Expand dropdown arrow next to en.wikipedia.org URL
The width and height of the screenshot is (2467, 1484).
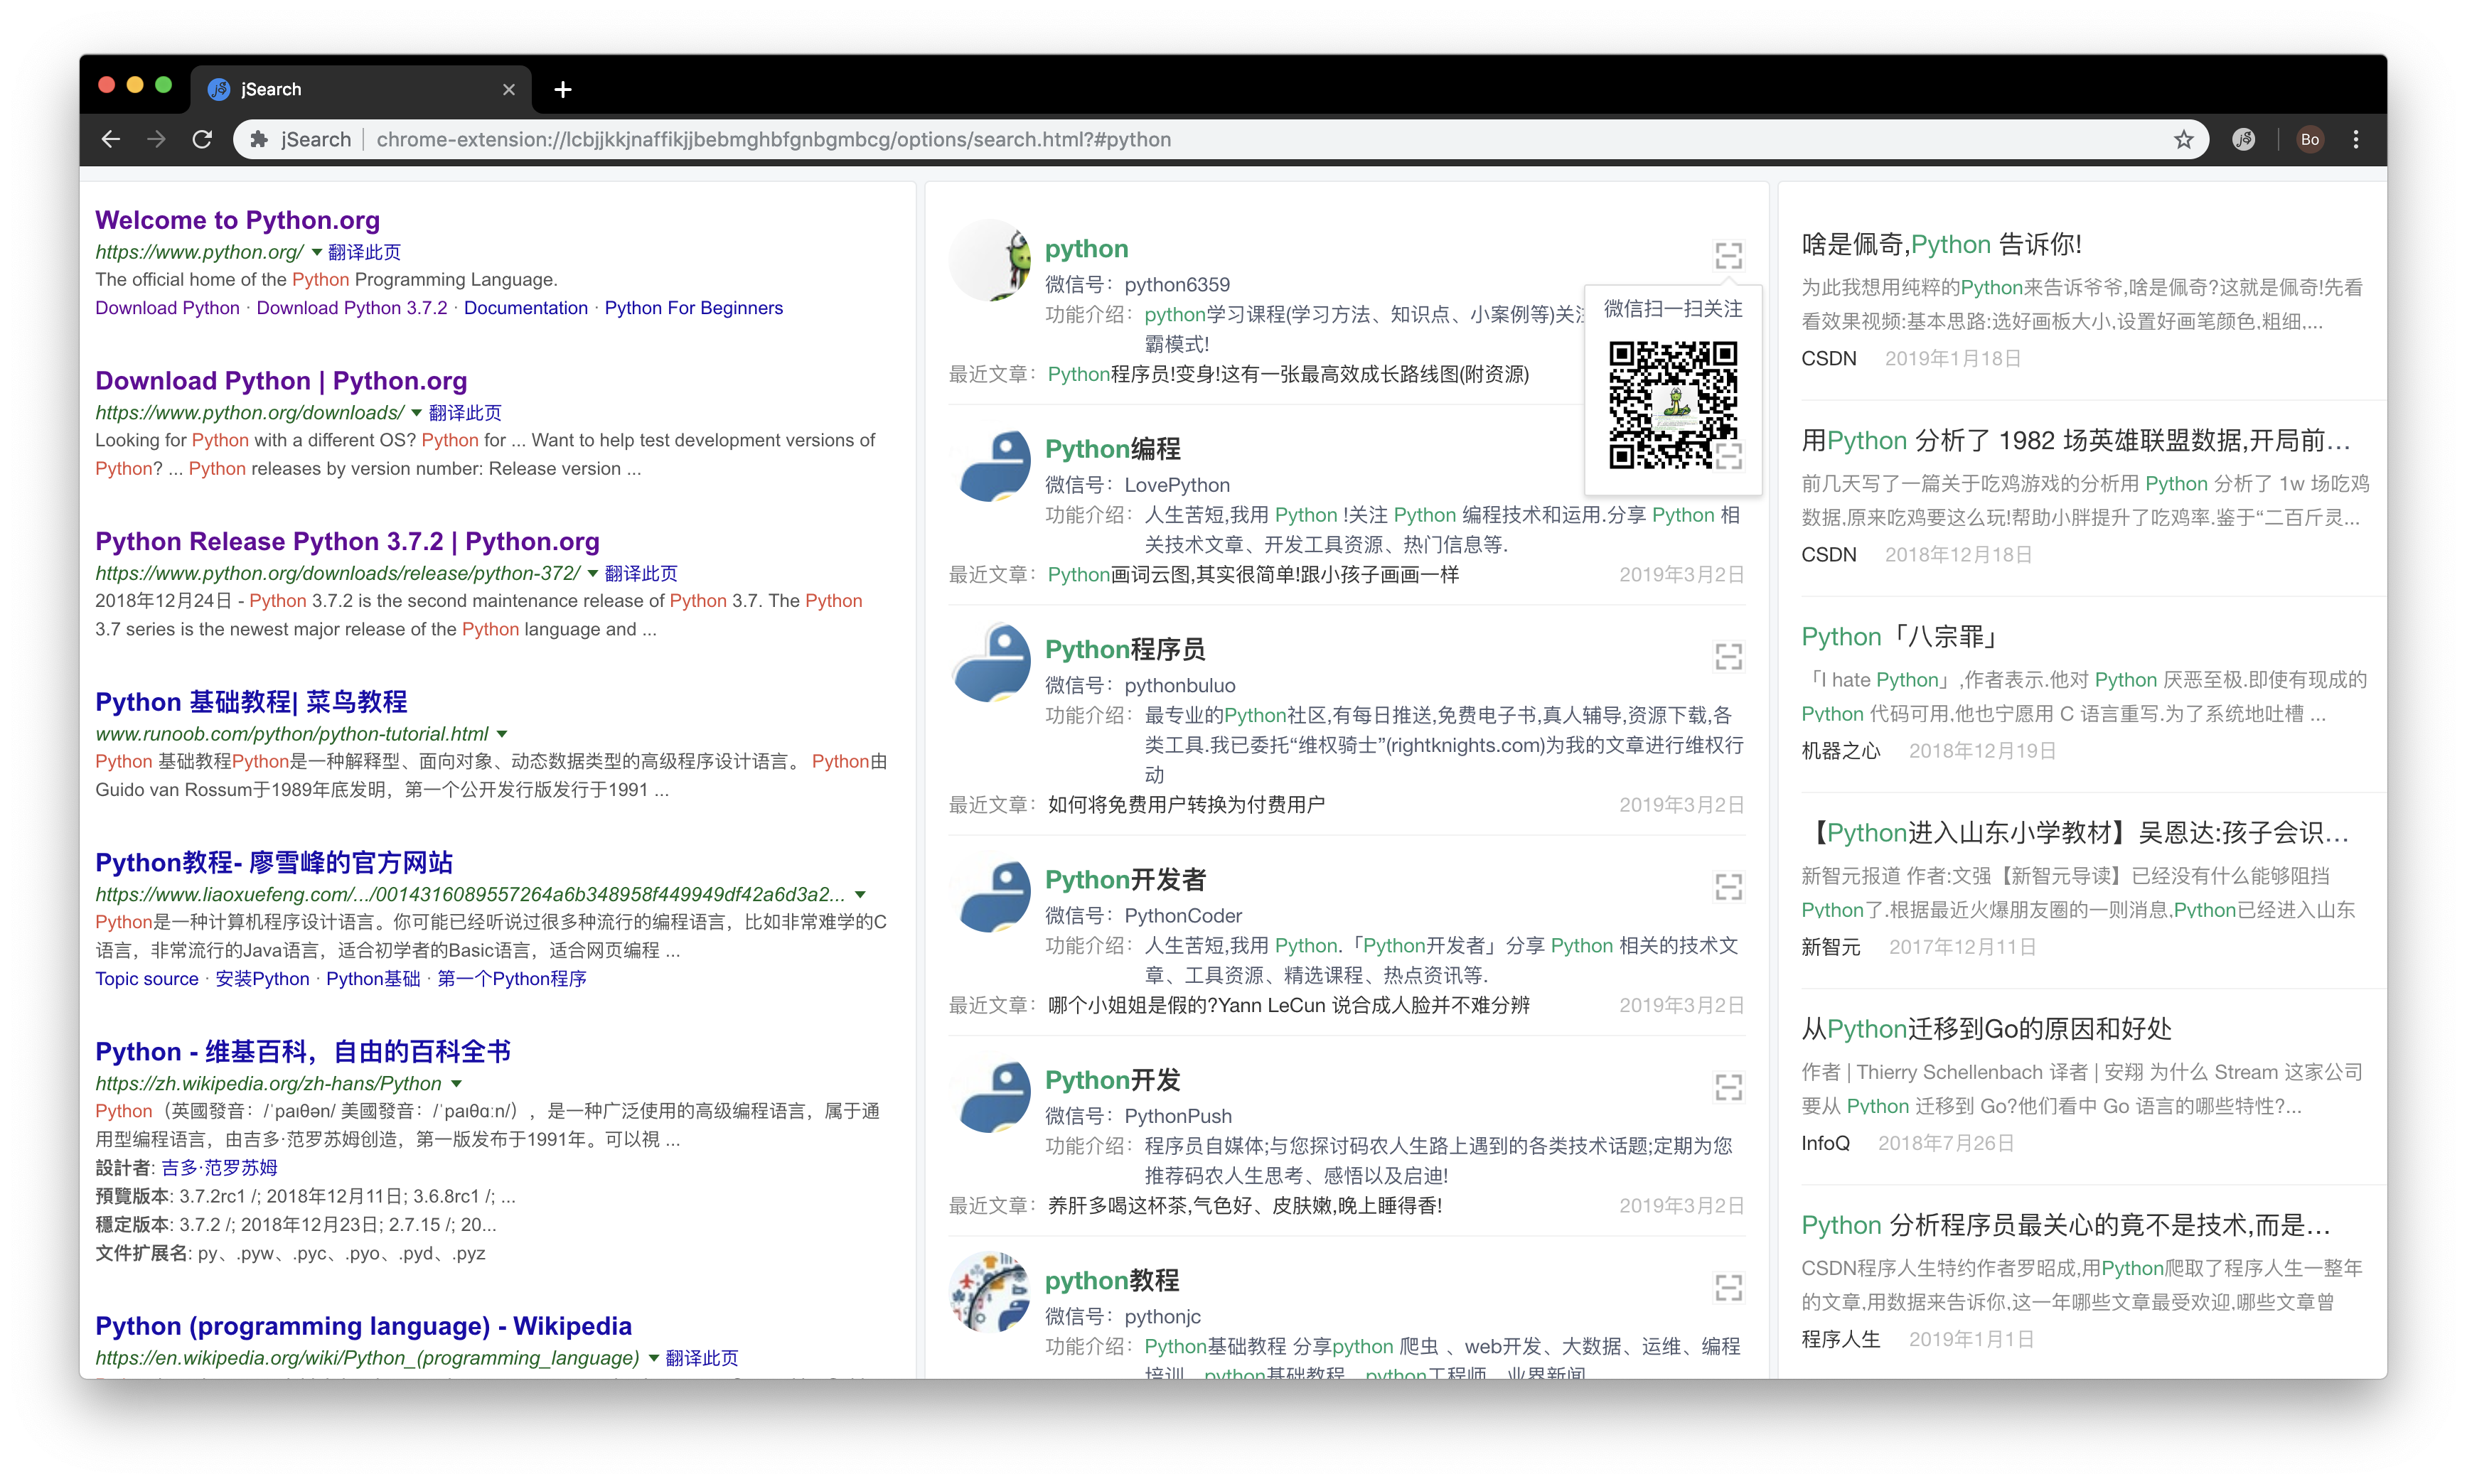click(654, 1358)
